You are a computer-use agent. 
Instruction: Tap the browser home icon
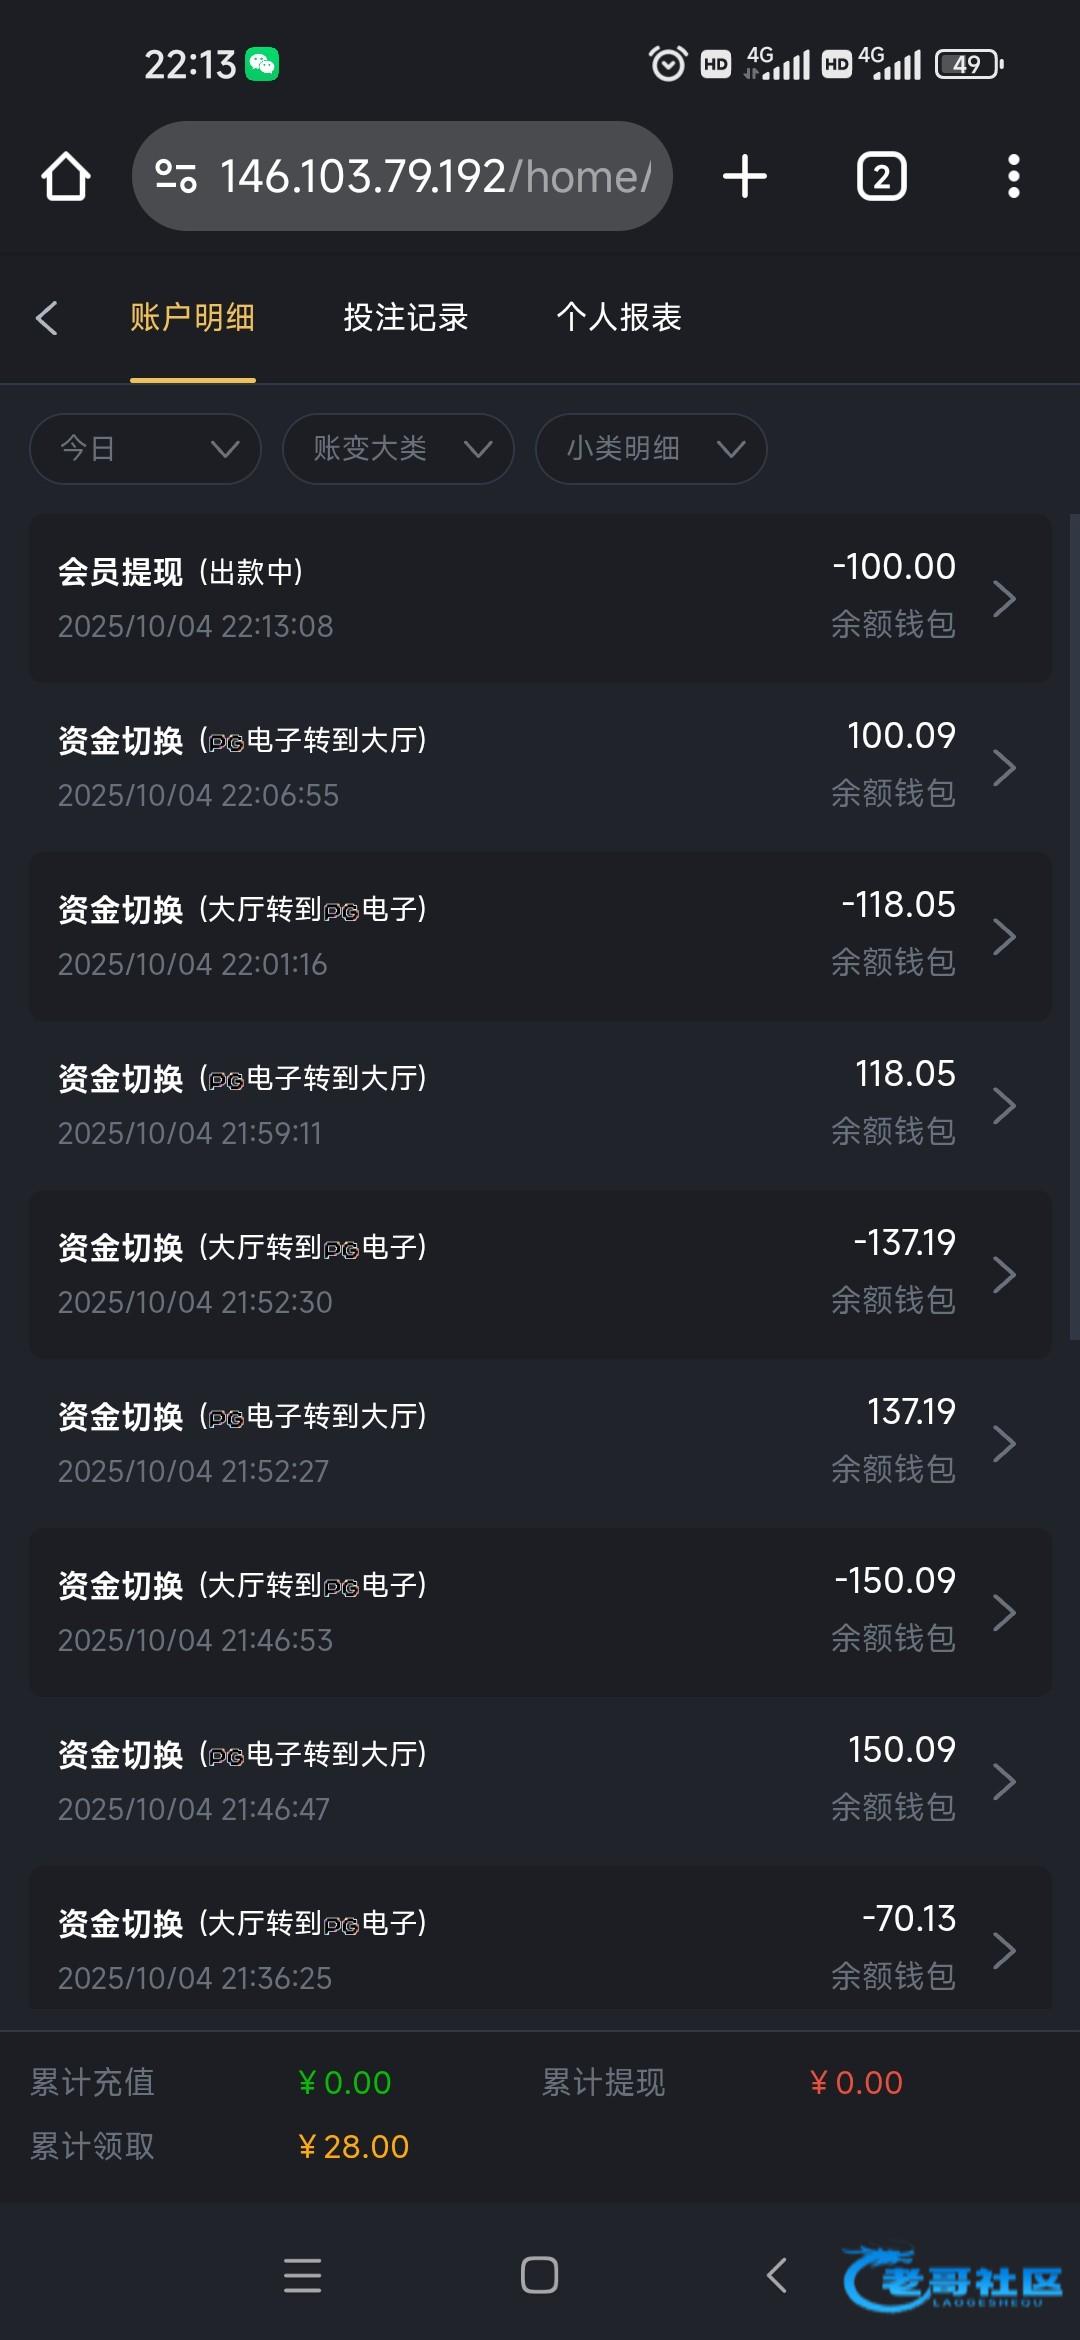point(66,177)
